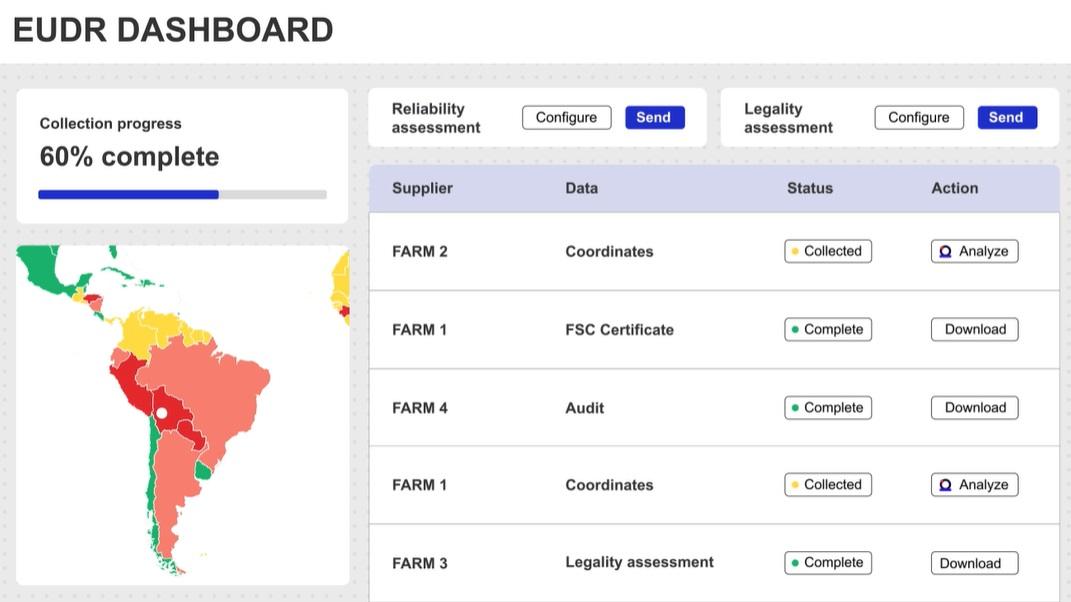Click the FARM 3 supplier cell
1071x602 pixels.
[x=419, y=563]
